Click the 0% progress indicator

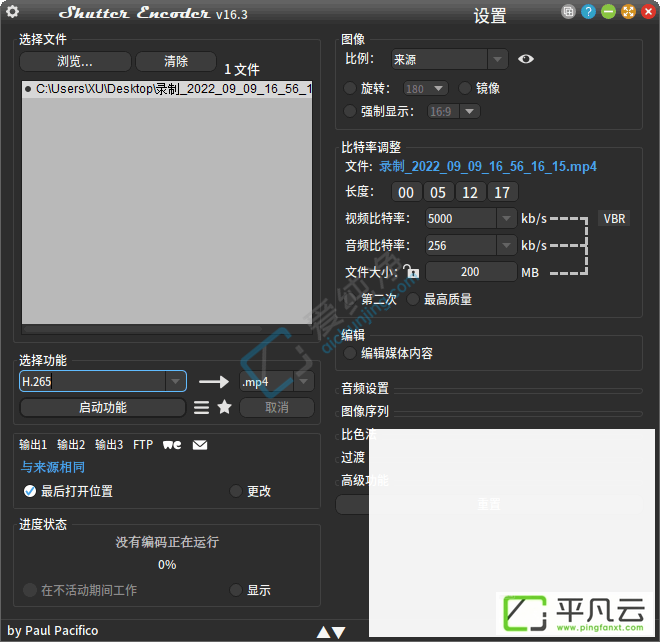(167, 565)
